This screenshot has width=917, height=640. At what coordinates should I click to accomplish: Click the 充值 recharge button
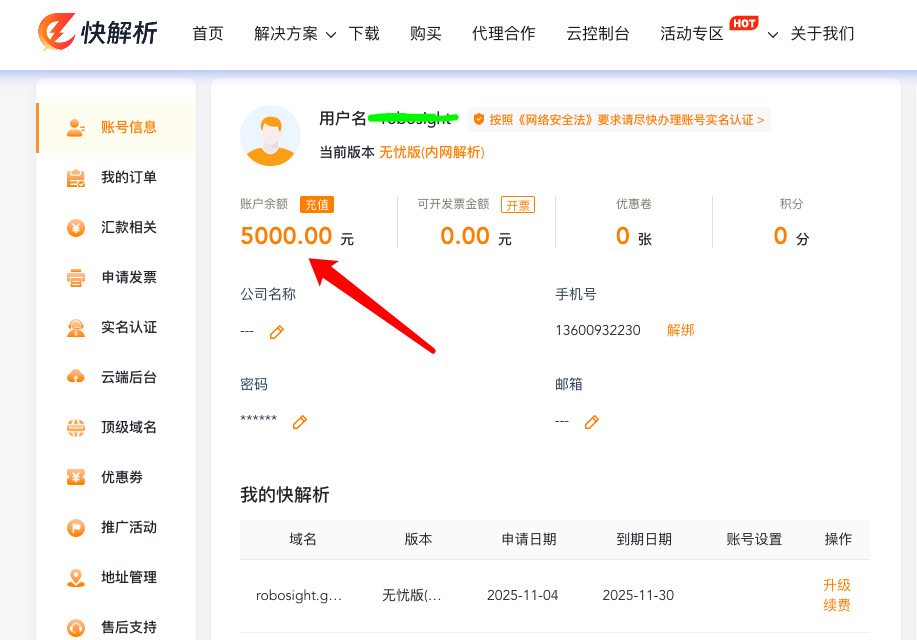[x=317, y=205]
